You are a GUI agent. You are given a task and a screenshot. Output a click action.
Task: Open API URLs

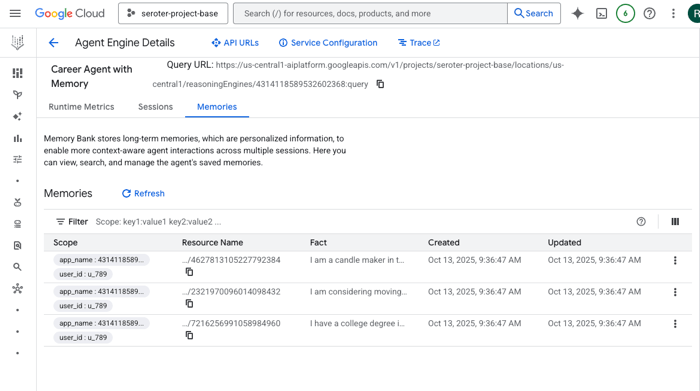[235, 43]
